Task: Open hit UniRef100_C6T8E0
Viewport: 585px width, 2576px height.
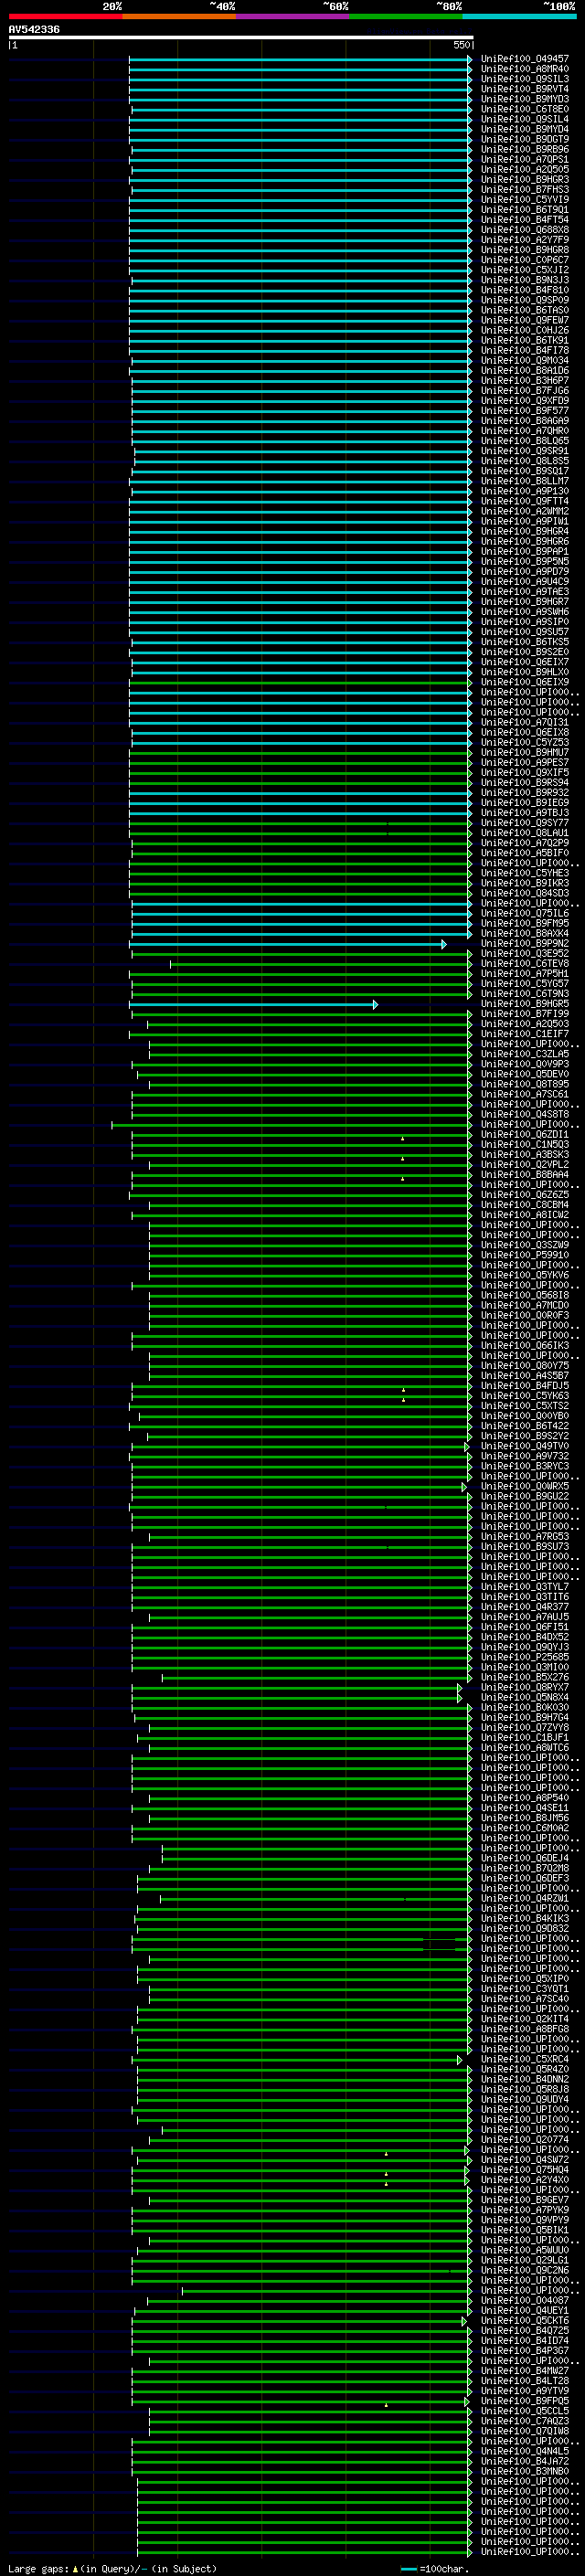Action: tap(525, 109)
